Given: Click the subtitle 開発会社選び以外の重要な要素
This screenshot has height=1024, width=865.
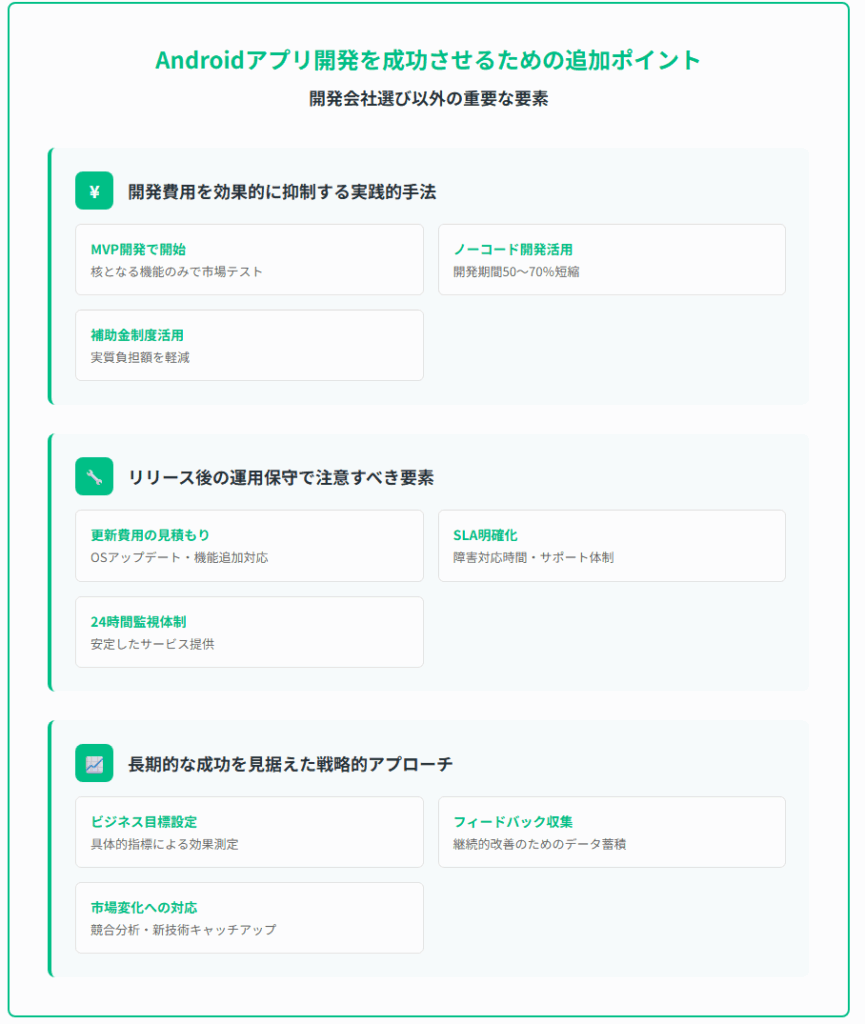Looking at the screenshot, I should [x=428, y=100].
